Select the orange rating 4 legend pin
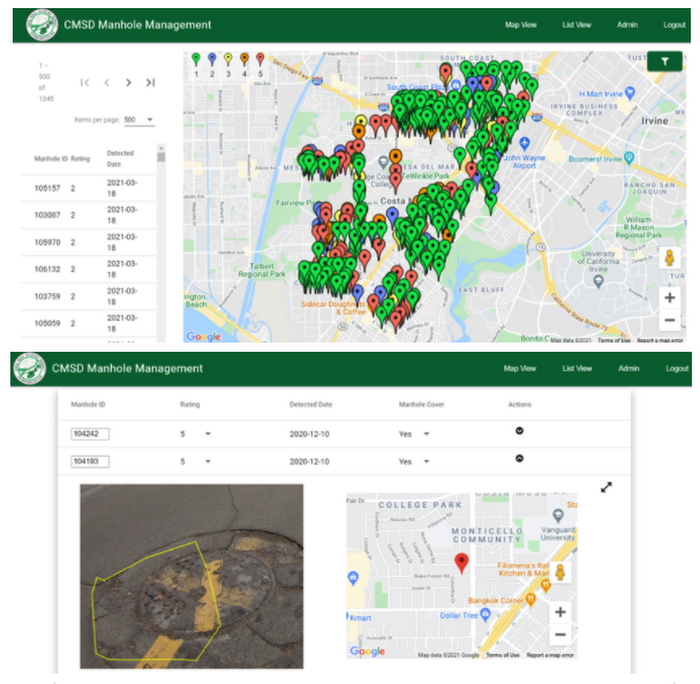This screenshot has height=684, width=700. pyautogui.click(x=244, y=60)
